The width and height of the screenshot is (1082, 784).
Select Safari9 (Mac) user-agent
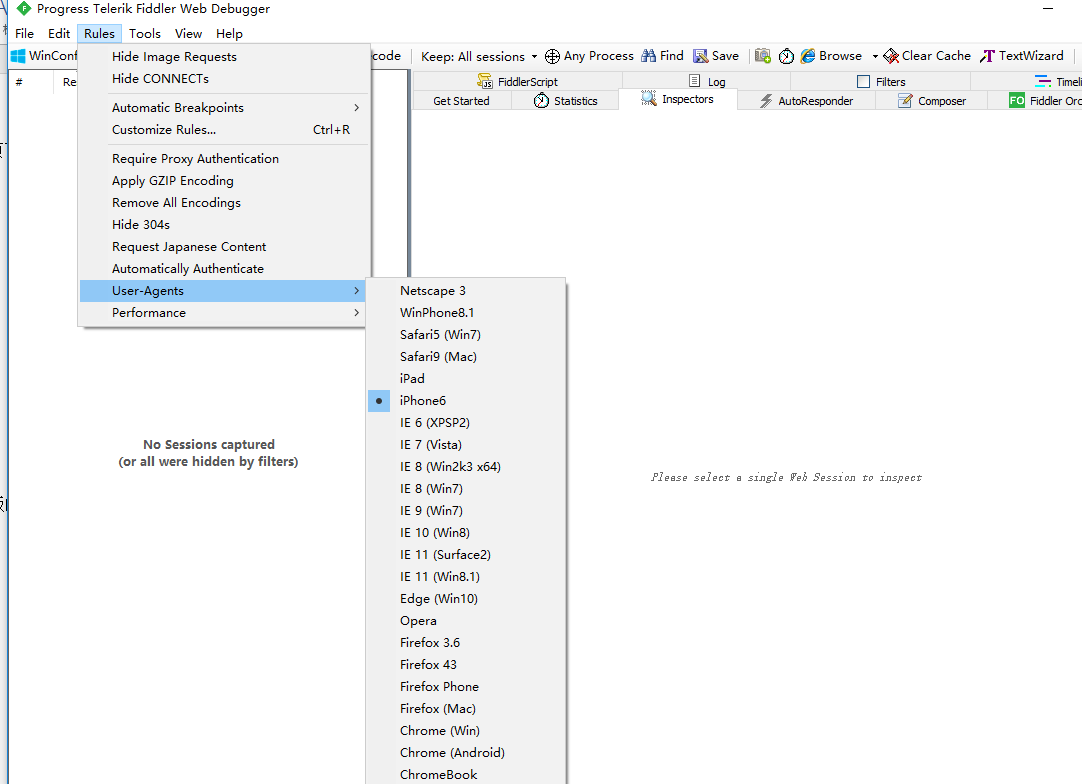click(x=466, y=357)
